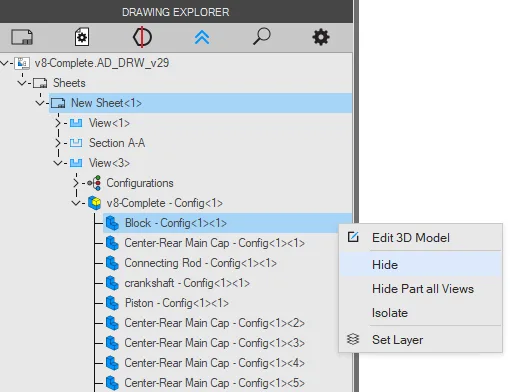Choose Set Layer from context menu
Screen dimensions: 510x392
(x=420, y=340)
